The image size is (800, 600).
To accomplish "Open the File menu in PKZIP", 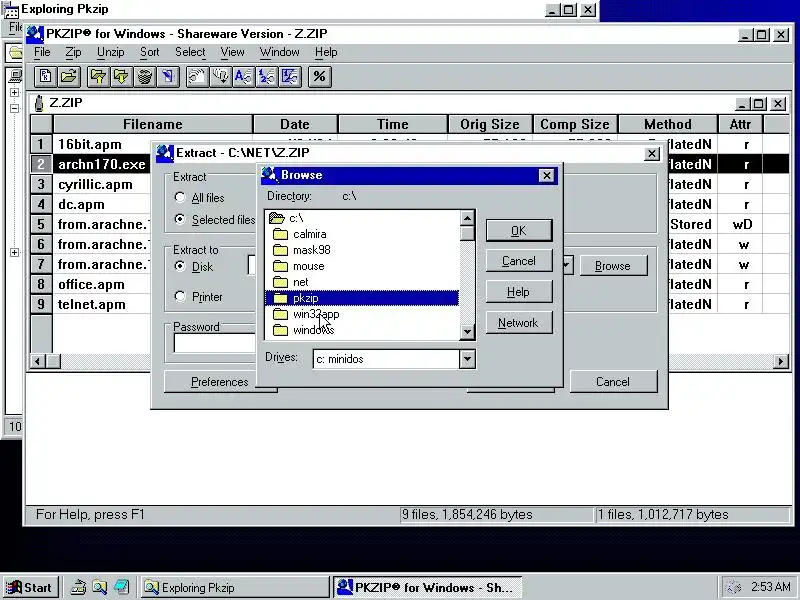I will [42, 52].
